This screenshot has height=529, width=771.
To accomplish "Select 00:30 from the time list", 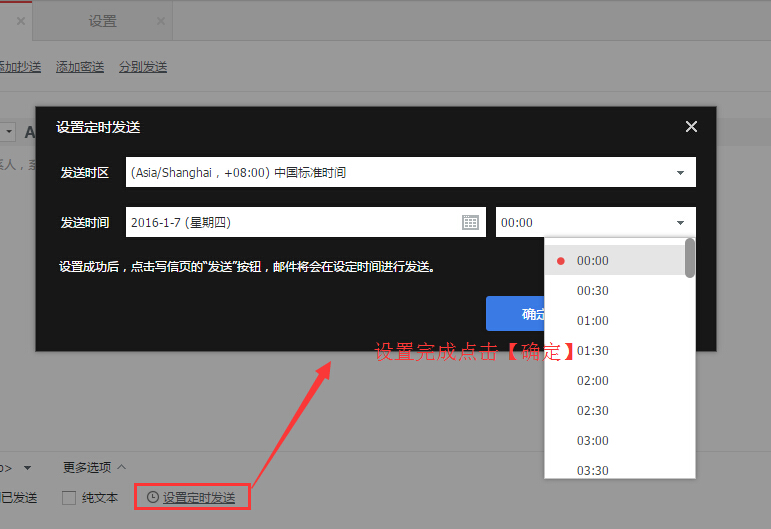I will tap(592, 291).
